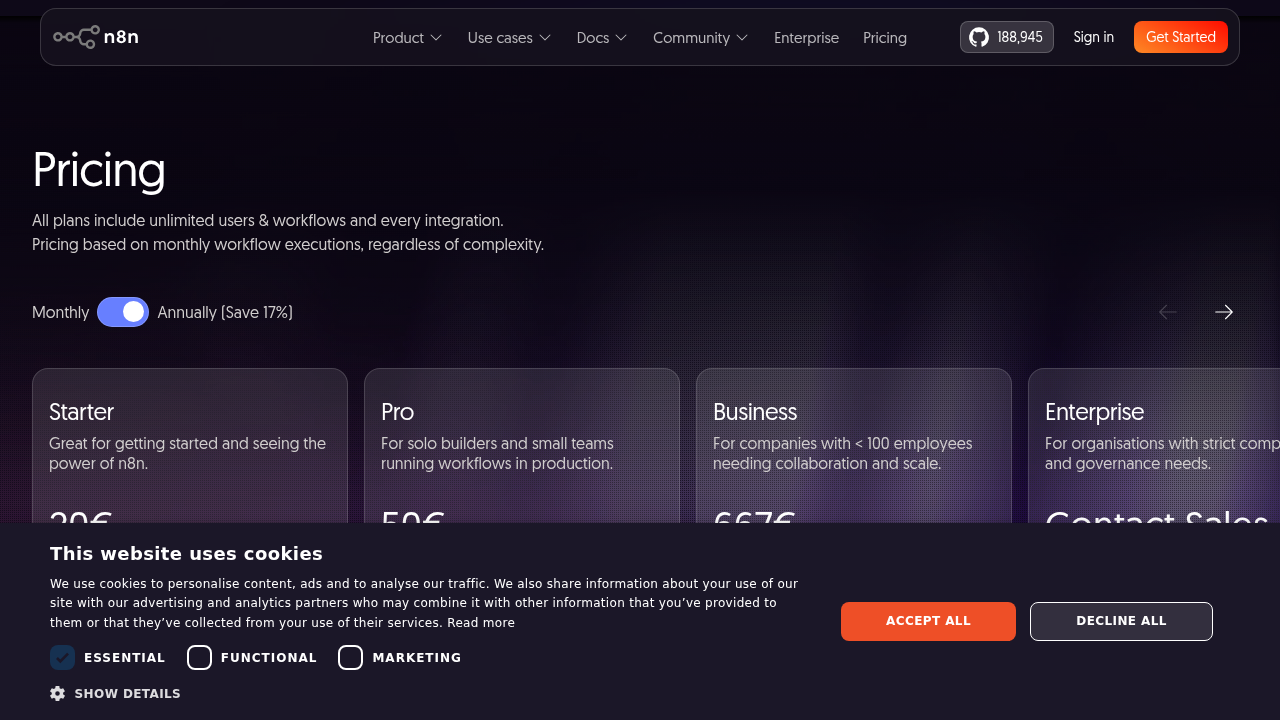Expand the Docs menu
This screenshot has width=1280, height=720.
602,38
